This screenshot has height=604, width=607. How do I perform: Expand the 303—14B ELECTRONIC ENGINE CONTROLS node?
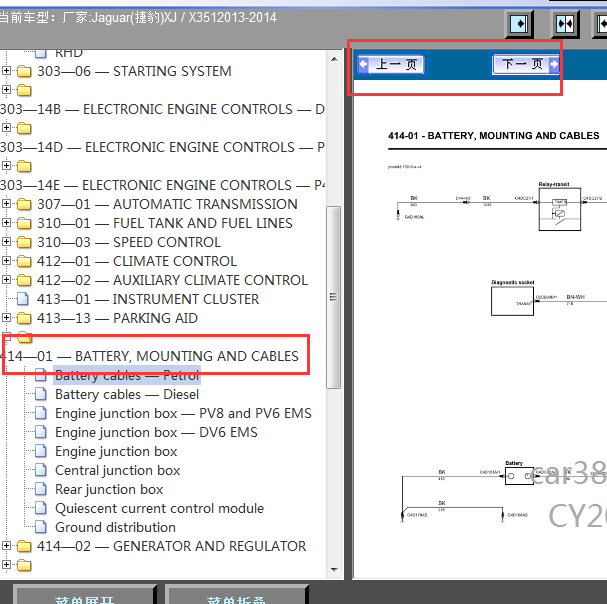[x=6, y=90]
